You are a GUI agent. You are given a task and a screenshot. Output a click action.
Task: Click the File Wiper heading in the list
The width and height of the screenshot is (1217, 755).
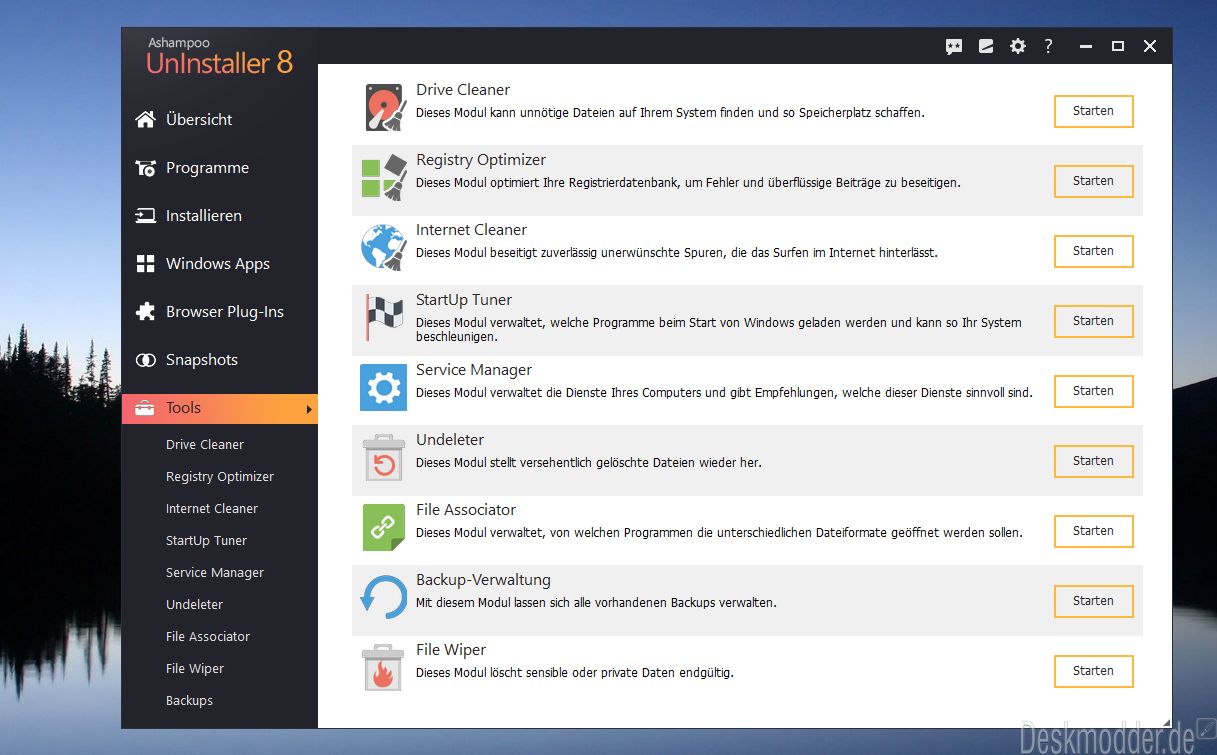click(x=451, y=650)
